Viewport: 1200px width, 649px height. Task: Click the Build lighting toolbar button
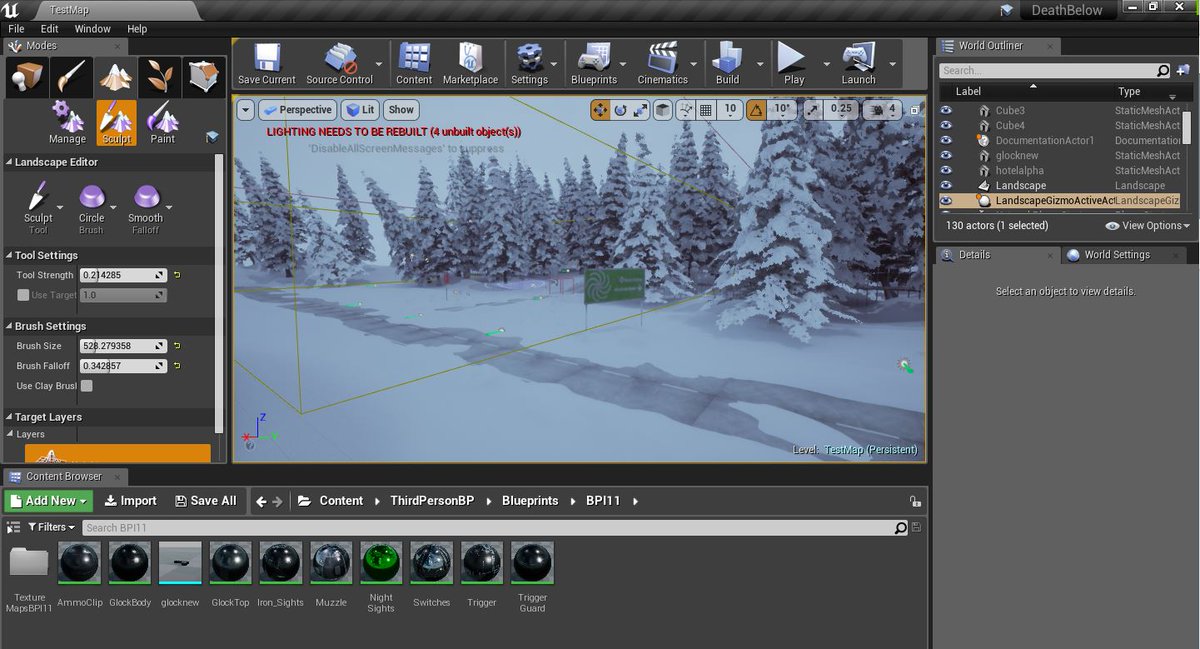click(727, 64)
